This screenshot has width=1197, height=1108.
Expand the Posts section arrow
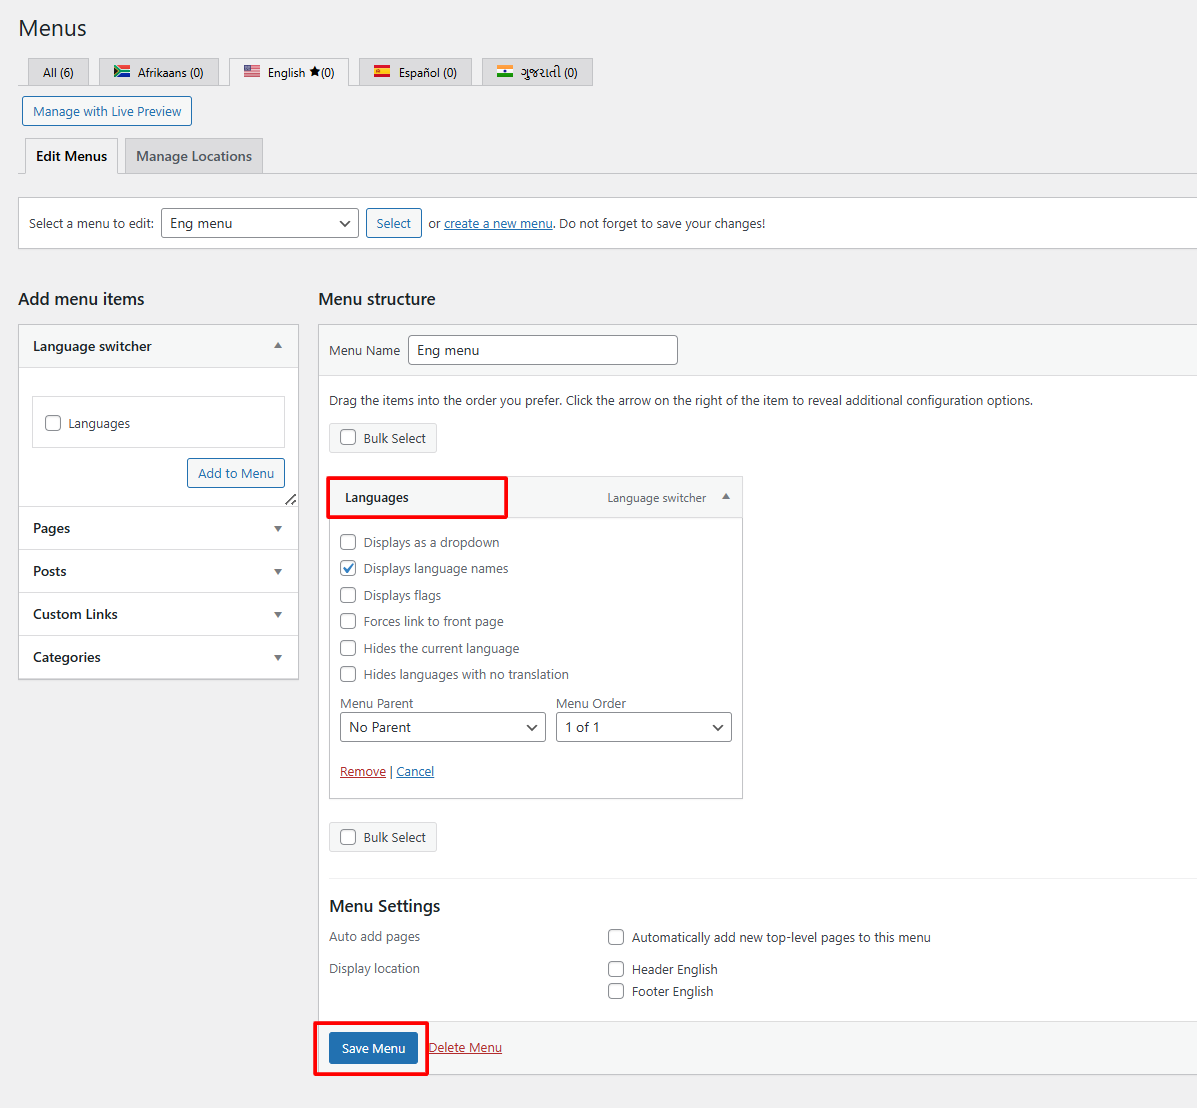point(278,572)
